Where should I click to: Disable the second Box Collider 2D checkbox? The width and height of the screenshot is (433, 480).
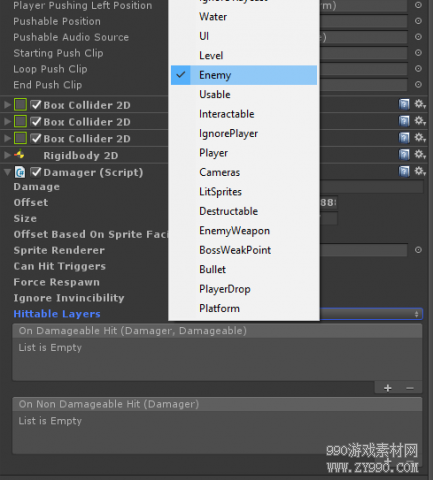tap(36, 121)
